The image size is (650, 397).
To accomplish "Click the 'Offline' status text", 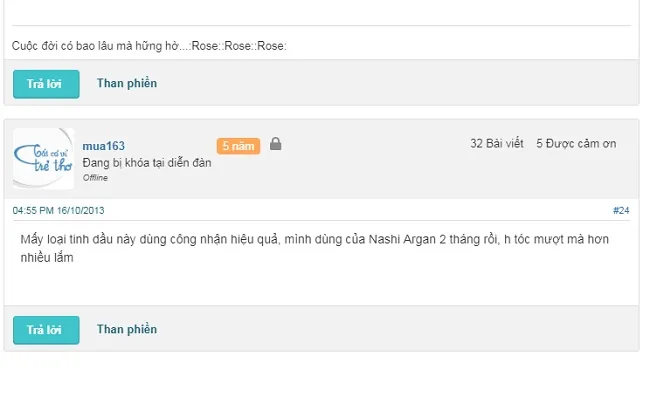I will (95, 178).
